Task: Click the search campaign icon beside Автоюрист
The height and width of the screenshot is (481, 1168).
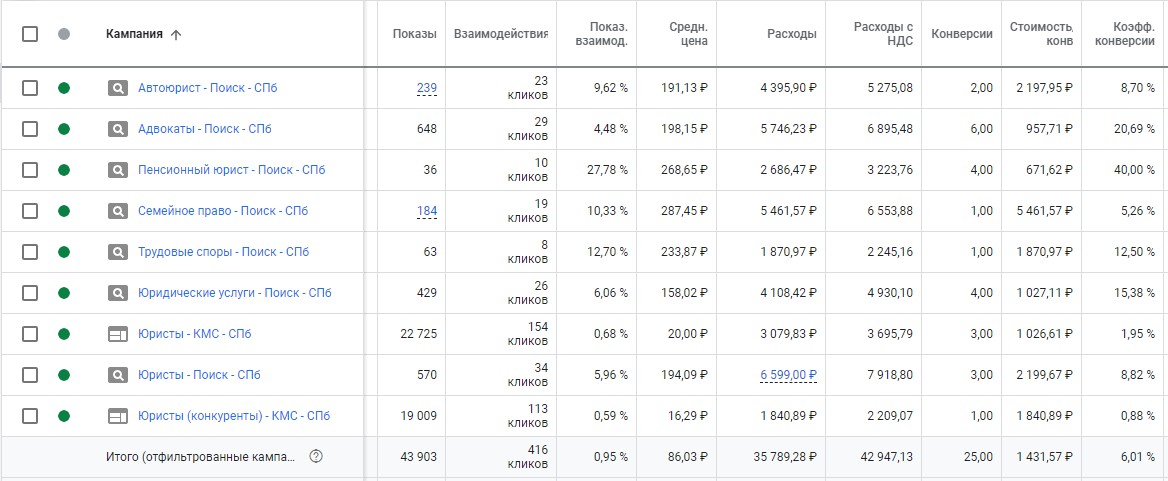Action: 118,88
